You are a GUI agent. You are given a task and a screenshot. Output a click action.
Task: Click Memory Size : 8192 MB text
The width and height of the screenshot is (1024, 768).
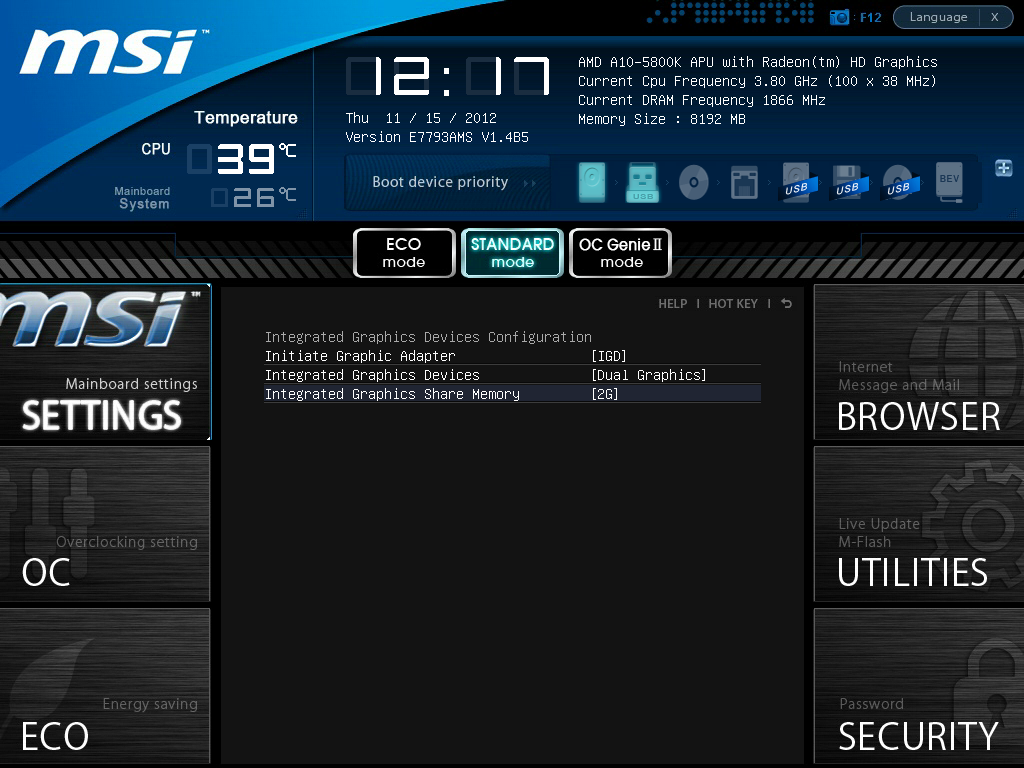click(662, 119)
